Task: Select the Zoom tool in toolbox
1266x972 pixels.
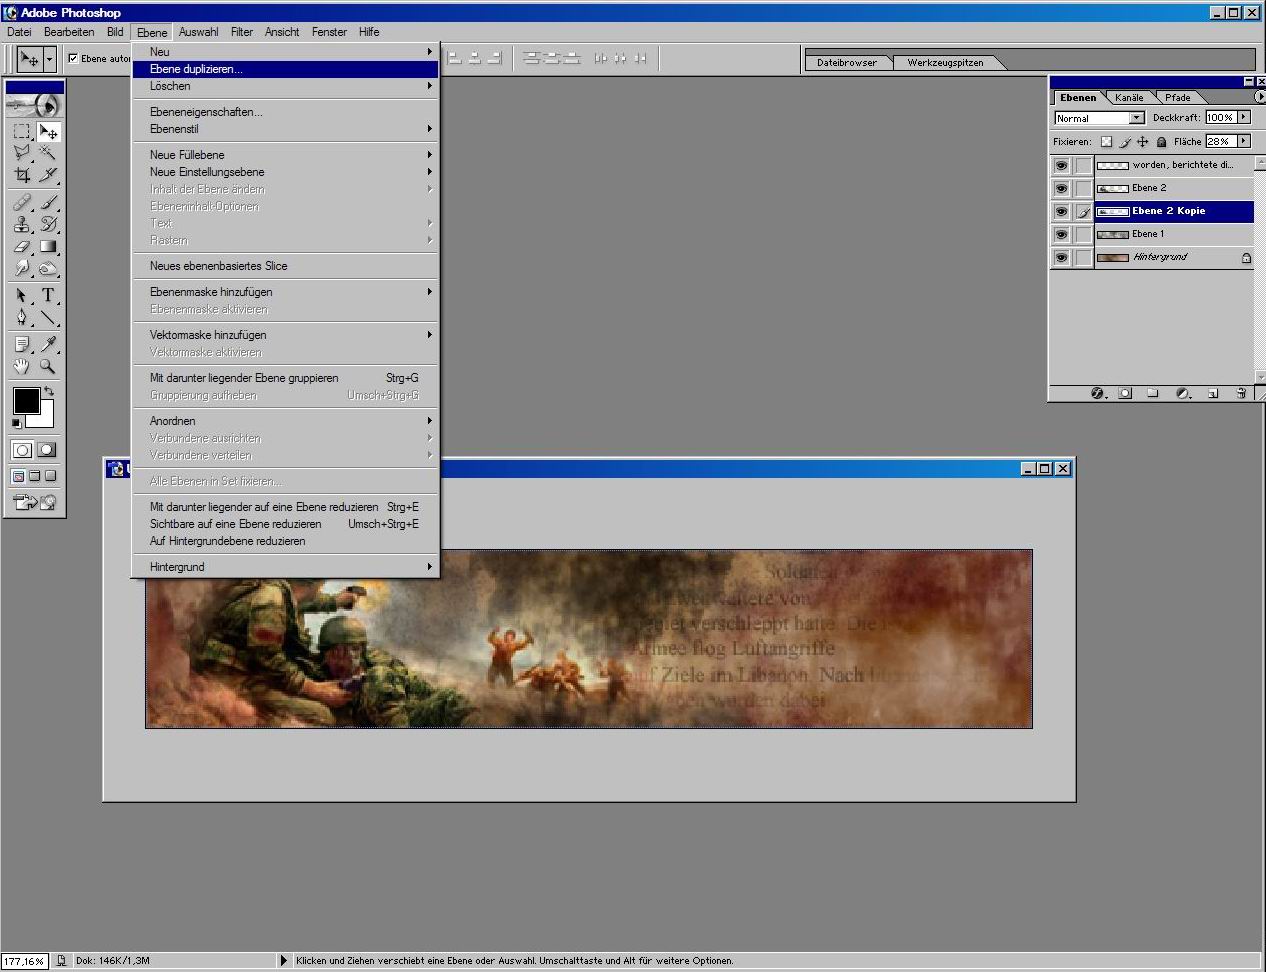Action: 47,367
